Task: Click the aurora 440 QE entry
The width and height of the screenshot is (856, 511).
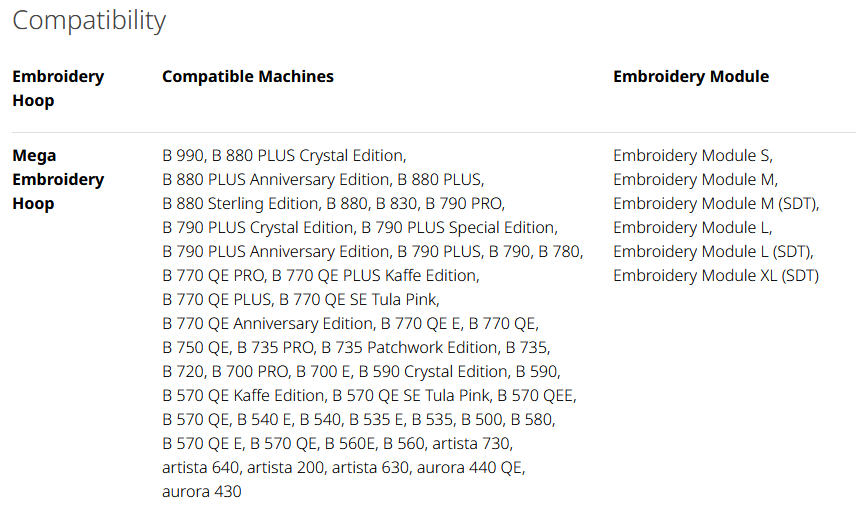Action: [470, 468]
